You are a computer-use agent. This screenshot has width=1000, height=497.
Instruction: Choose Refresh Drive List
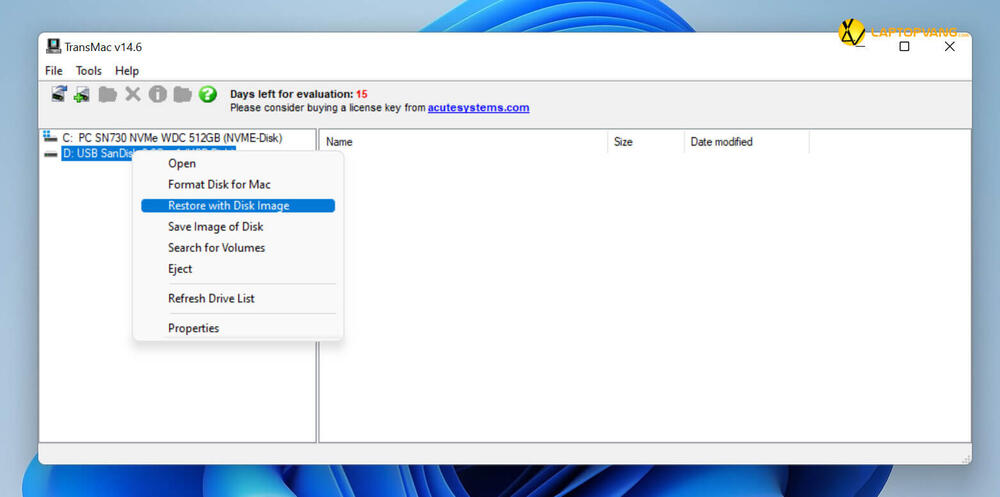238,298
